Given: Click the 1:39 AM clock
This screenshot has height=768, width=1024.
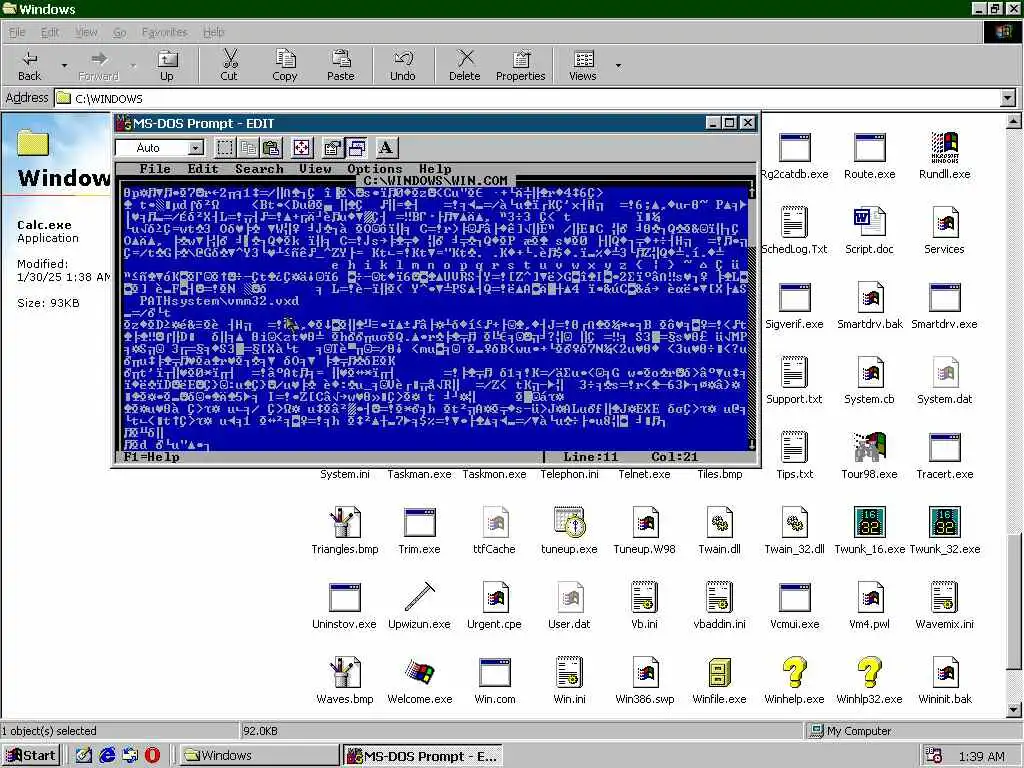Looking at the screenshot, I should pyautogui.click(x=981, y=756).
